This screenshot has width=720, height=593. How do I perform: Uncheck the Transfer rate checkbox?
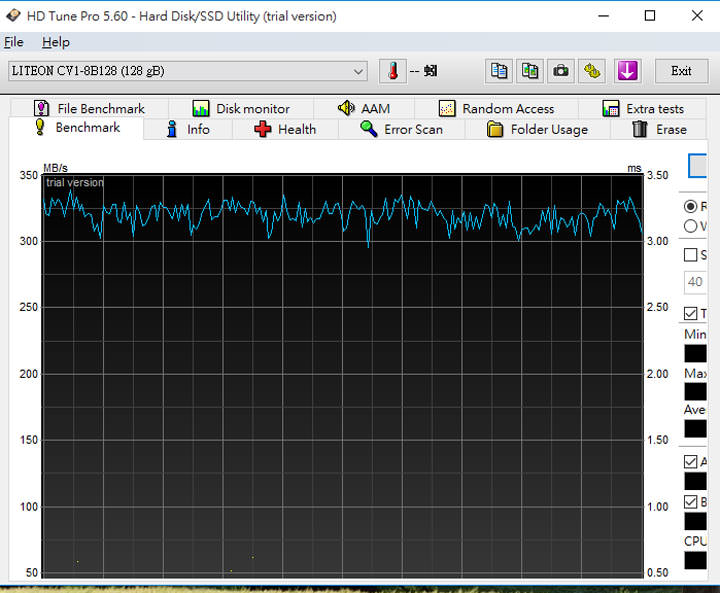coord(691,314)
